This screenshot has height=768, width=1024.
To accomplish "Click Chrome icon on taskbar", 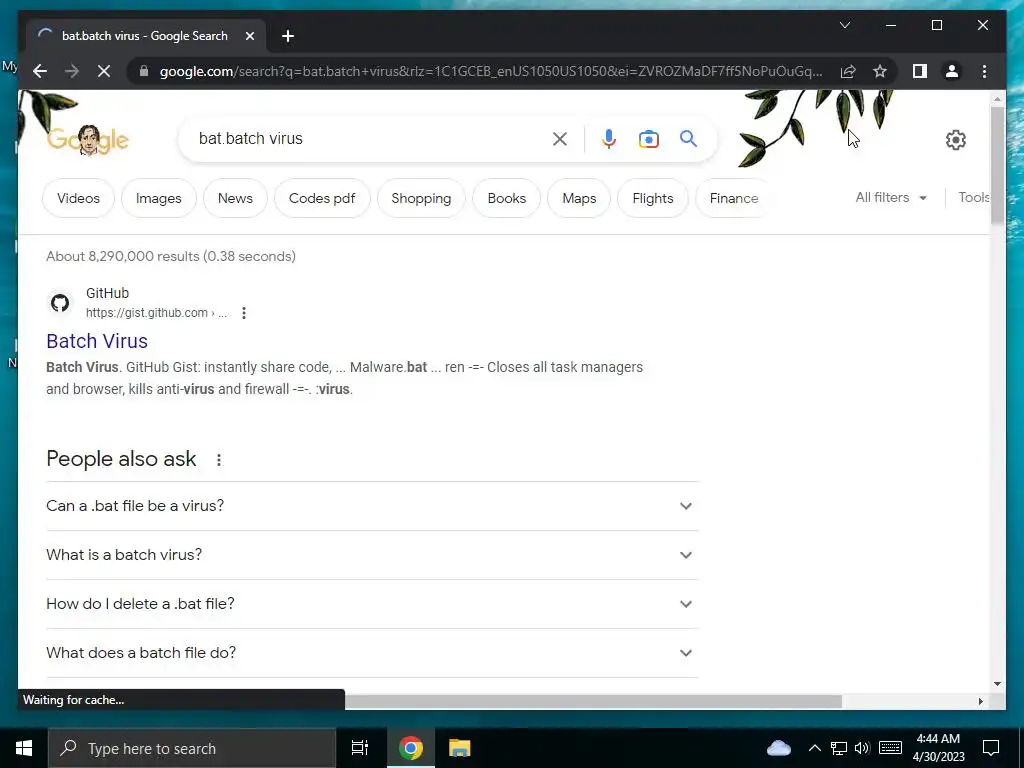I will [x=411, y=748].
